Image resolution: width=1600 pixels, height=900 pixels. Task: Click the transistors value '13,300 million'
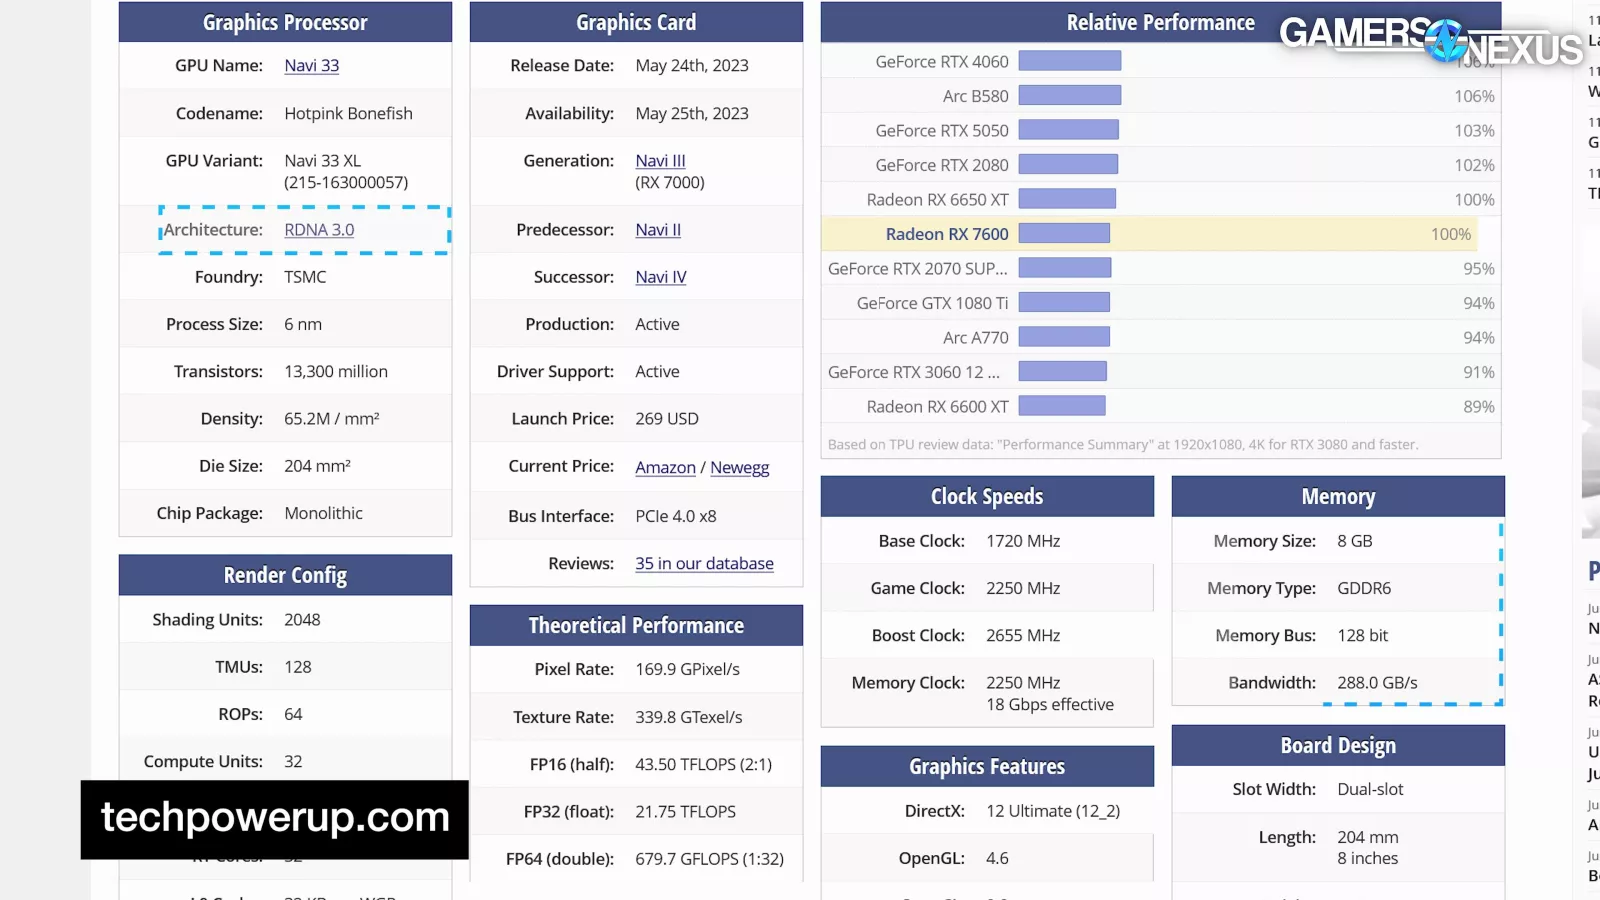coord(336,372)
